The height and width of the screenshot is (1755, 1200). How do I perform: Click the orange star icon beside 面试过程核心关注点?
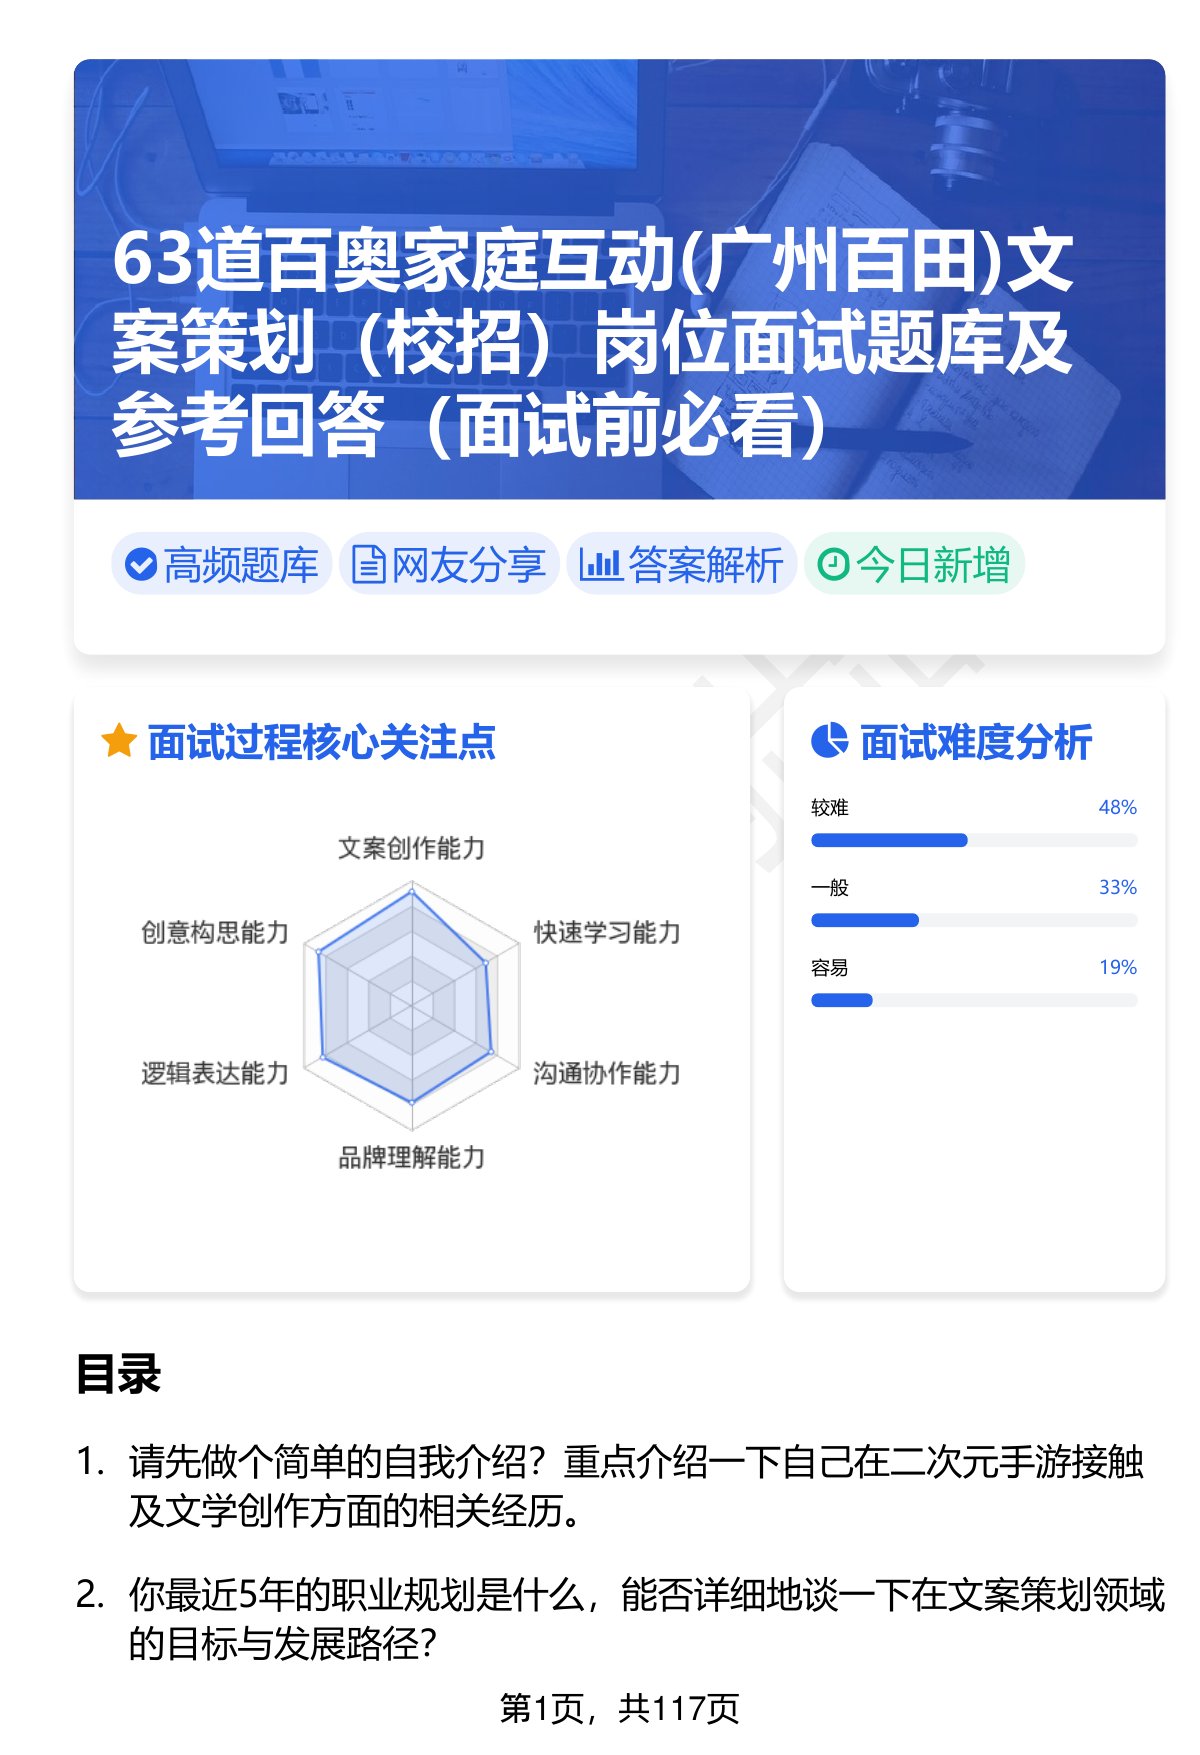click(119, 742)
